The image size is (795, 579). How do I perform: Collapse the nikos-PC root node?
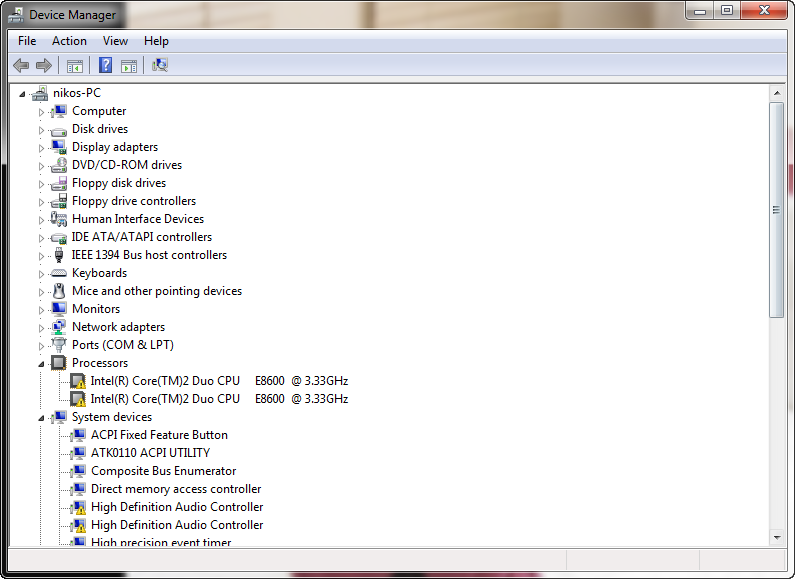[22, 94]
